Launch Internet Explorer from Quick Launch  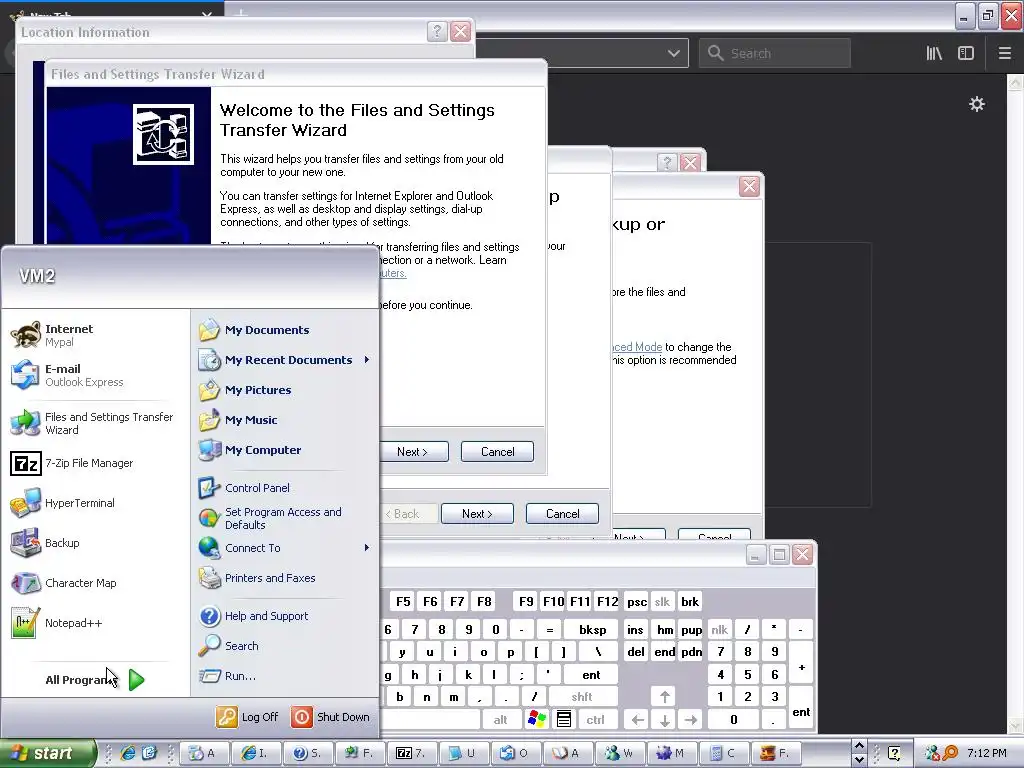coord(128,753)
